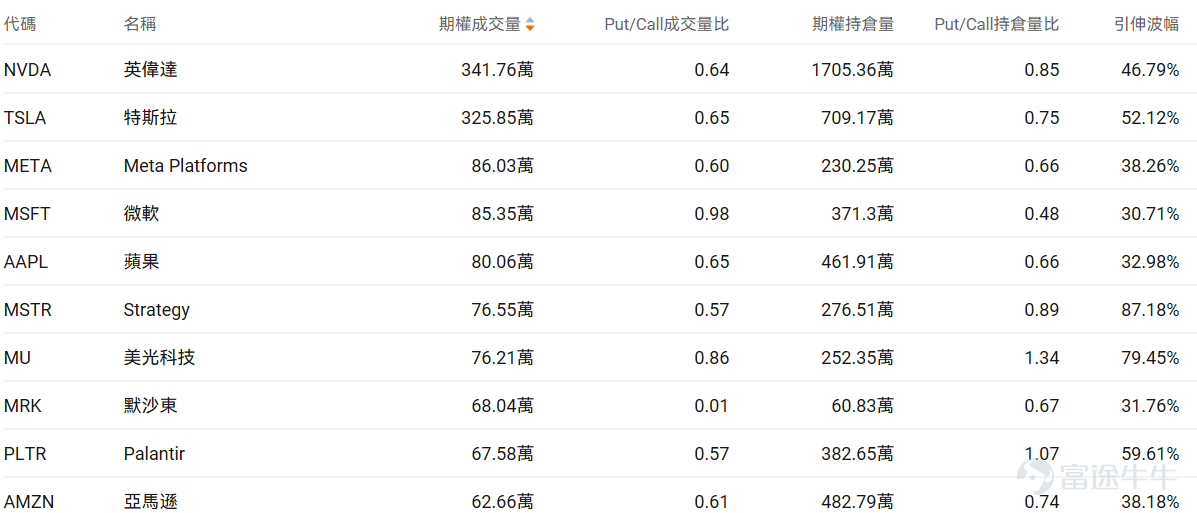Click the 代碼 column header

click(x=20, y=24)
